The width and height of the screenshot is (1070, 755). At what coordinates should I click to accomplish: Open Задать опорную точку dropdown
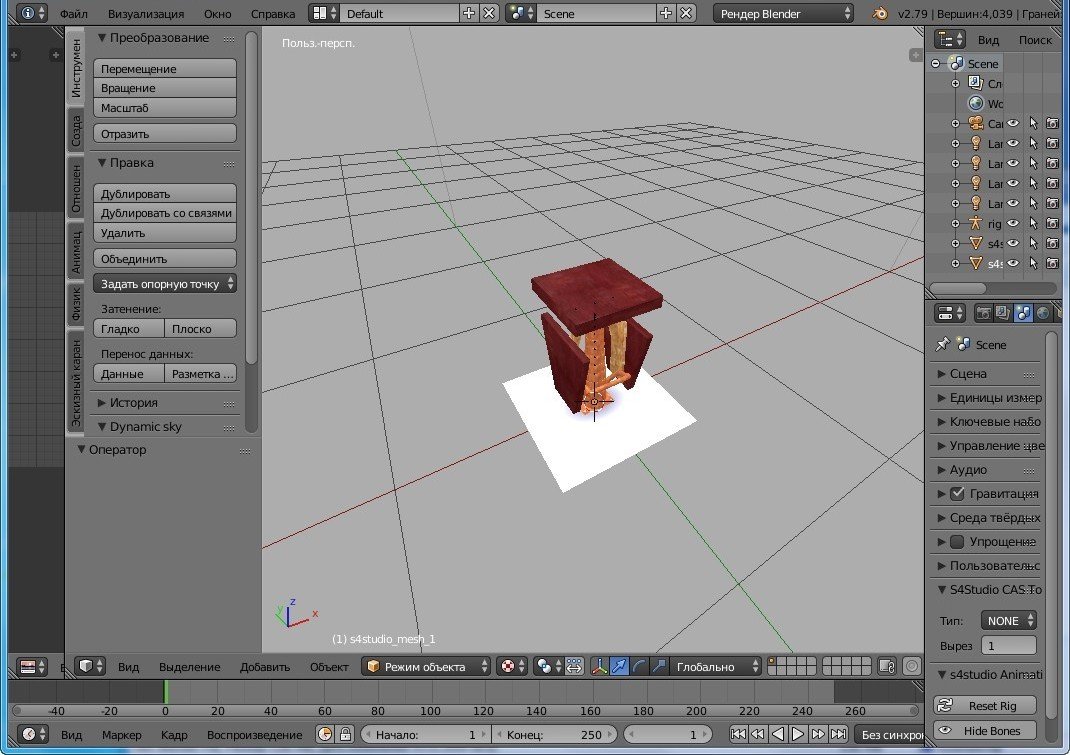(164, 283)
